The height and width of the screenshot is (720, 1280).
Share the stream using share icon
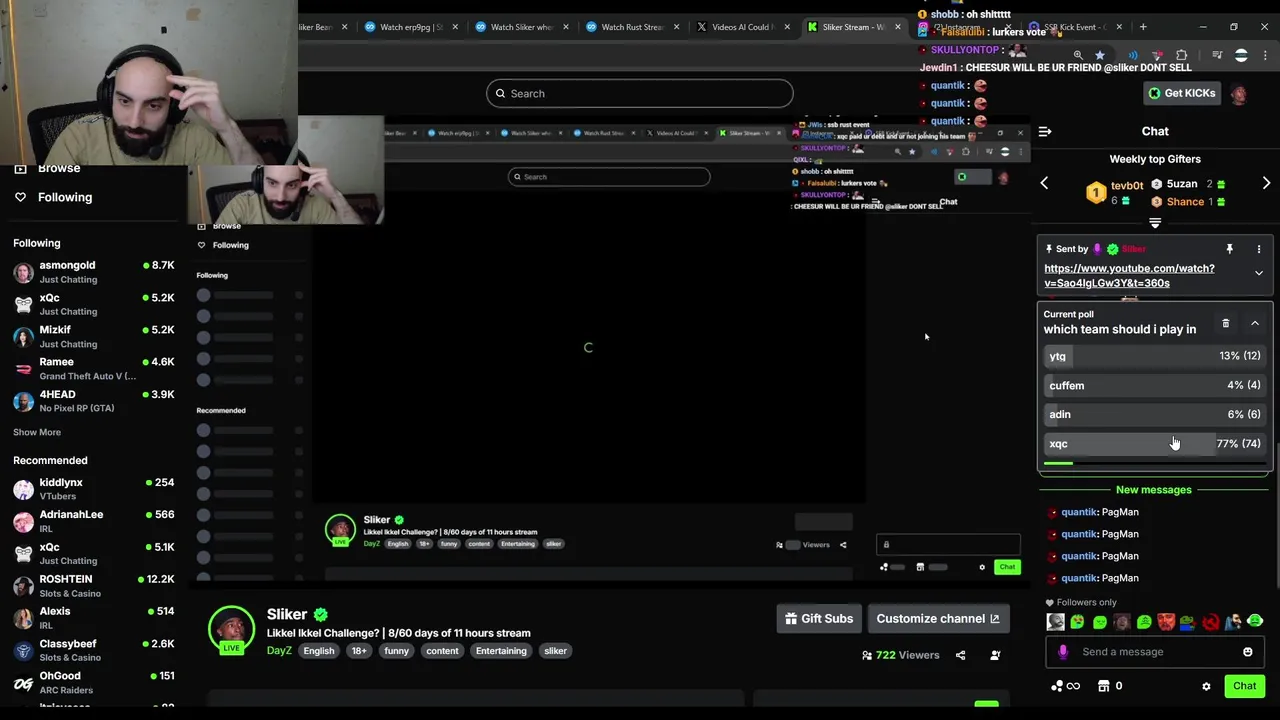(960, 655)
